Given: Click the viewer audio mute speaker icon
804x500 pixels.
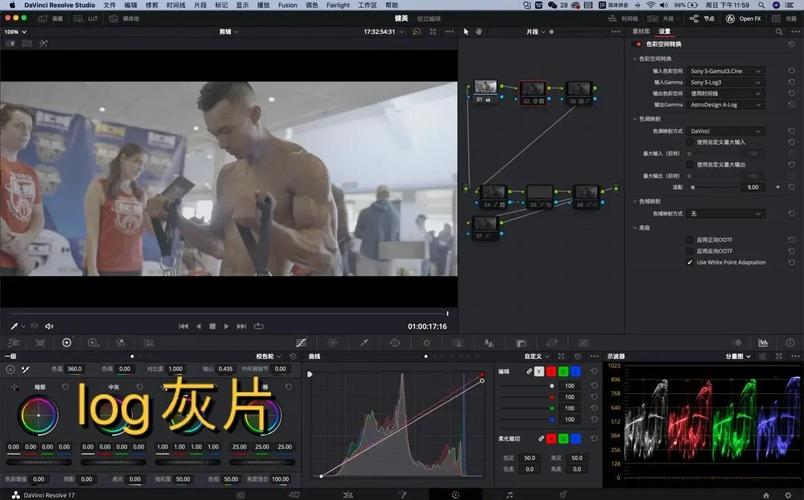Looking at the screenshot, I should [x=49, y=326].
